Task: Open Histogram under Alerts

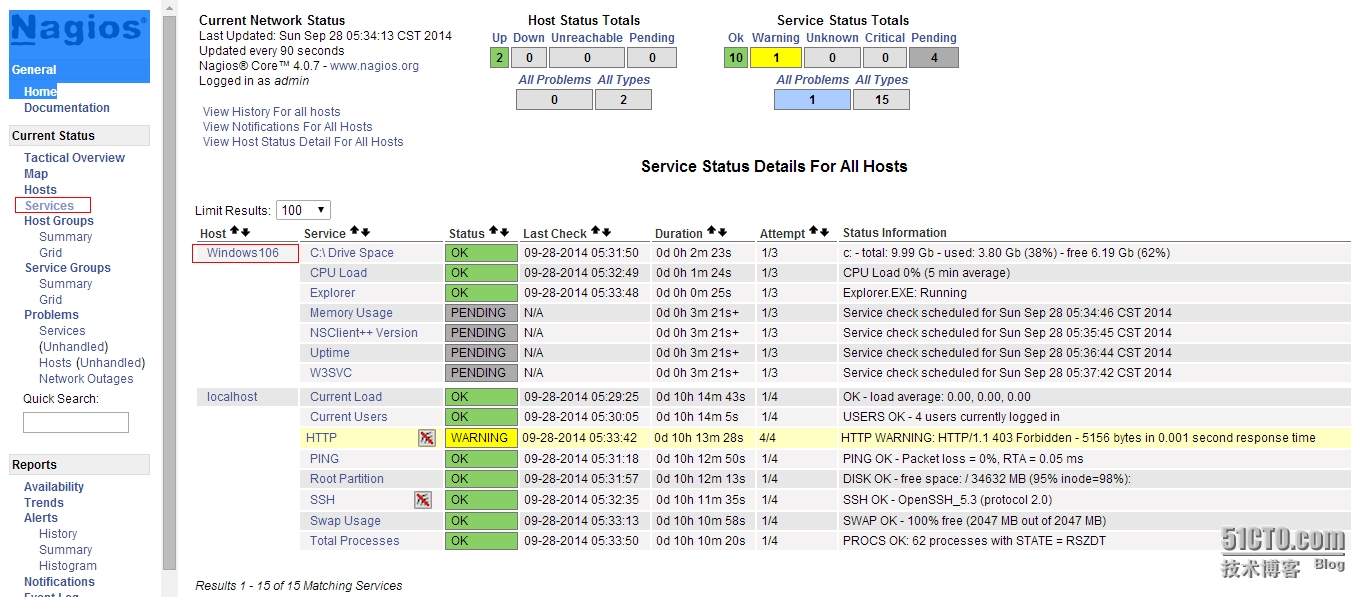Action: pos(68,566)
